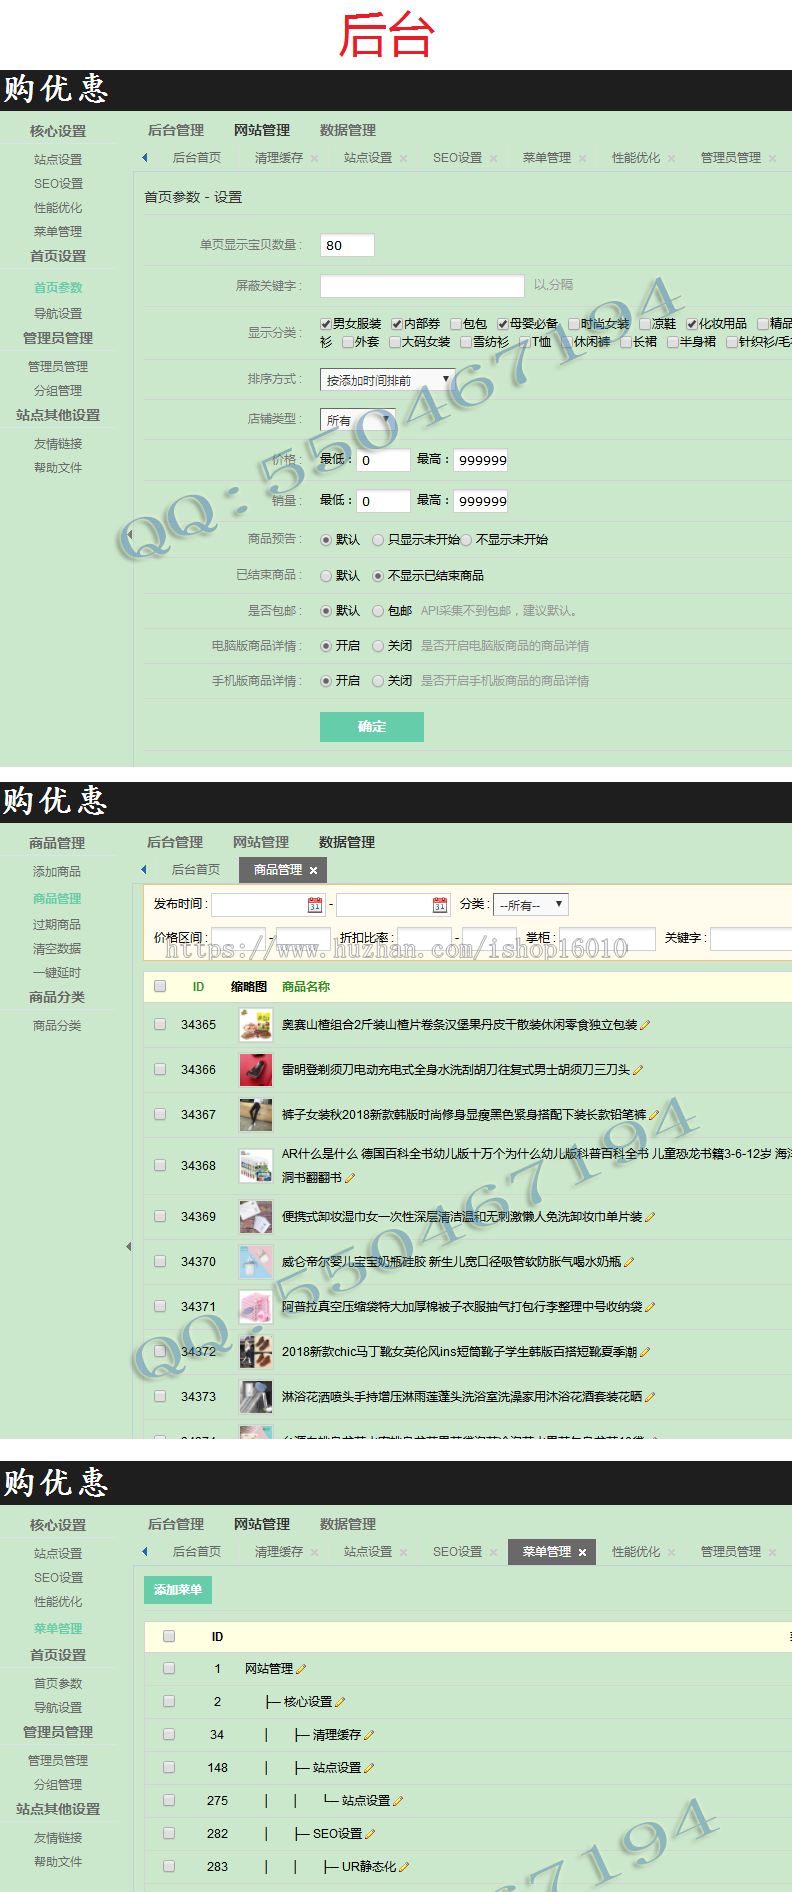Click the 销量 最低 field showing 0
This screenshot has height=1892, width=792.
383,501
